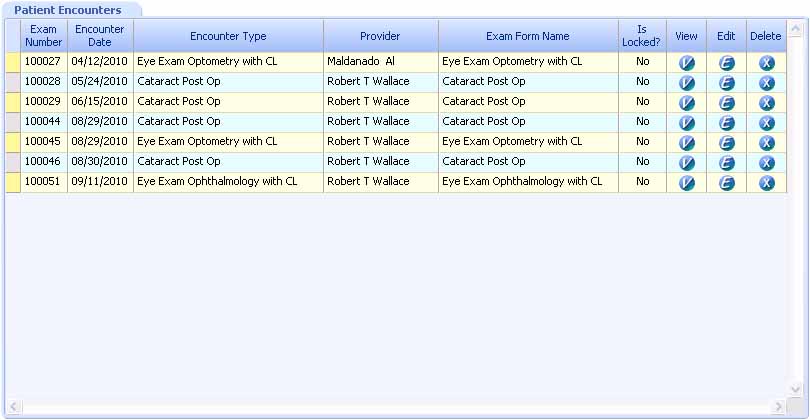Sort by Exam Form Name header
Image resolution: width=810 pixels, height=420 pixels.
pyautogui.click(x=528, y=36)
